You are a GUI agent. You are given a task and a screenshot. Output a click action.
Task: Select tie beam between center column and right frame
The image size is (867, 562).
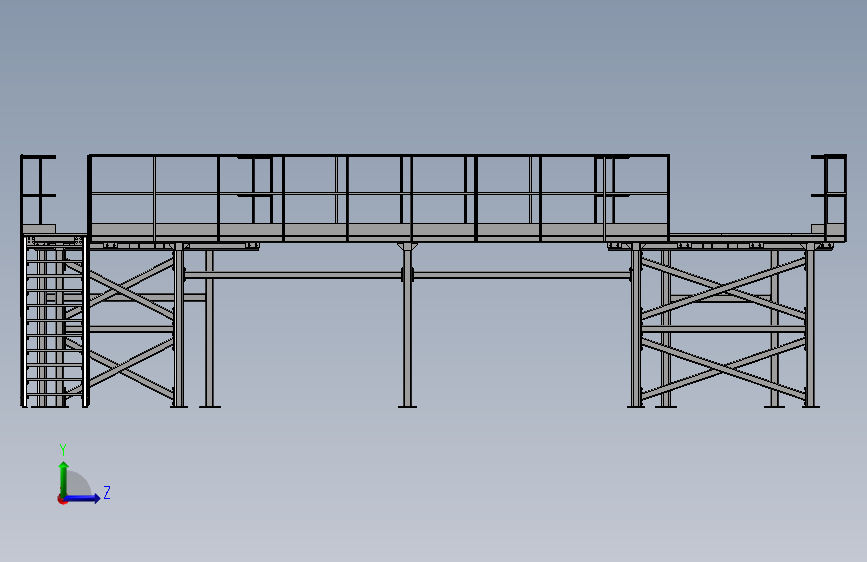pos(522,275)
